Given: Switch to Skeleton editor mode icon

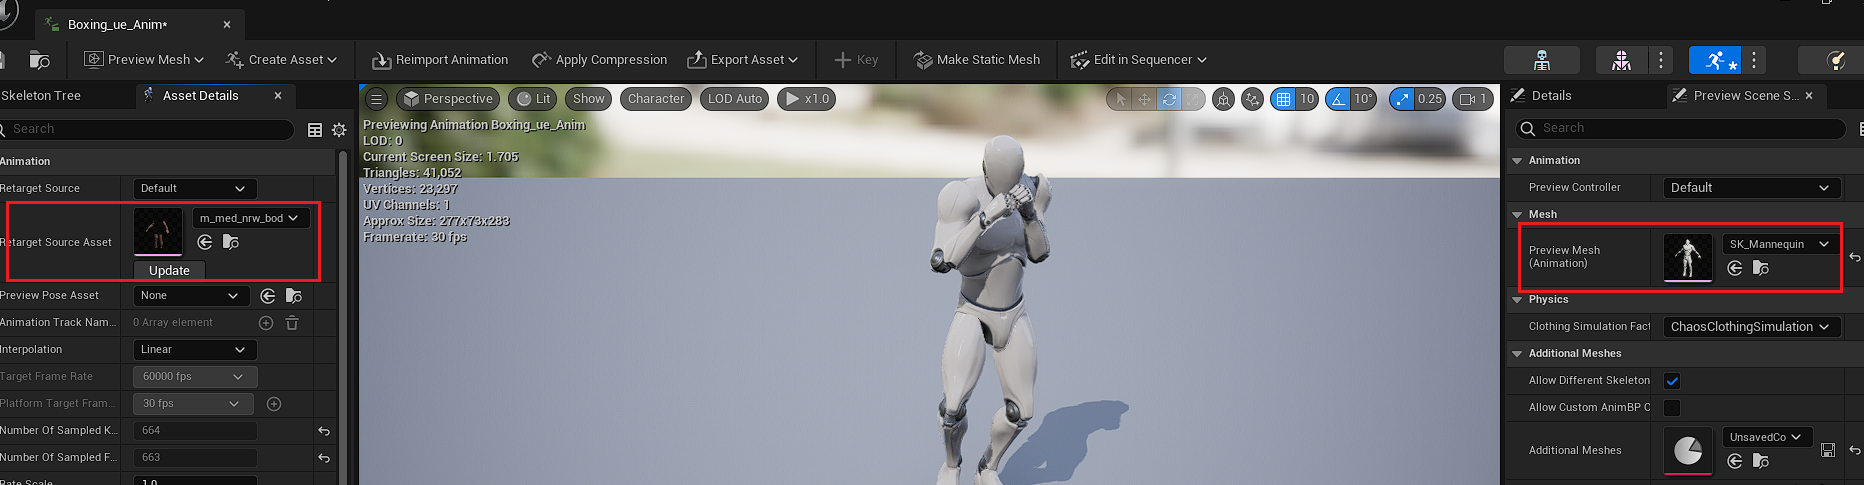Looking at the screenshot, I should (1542, 60).
